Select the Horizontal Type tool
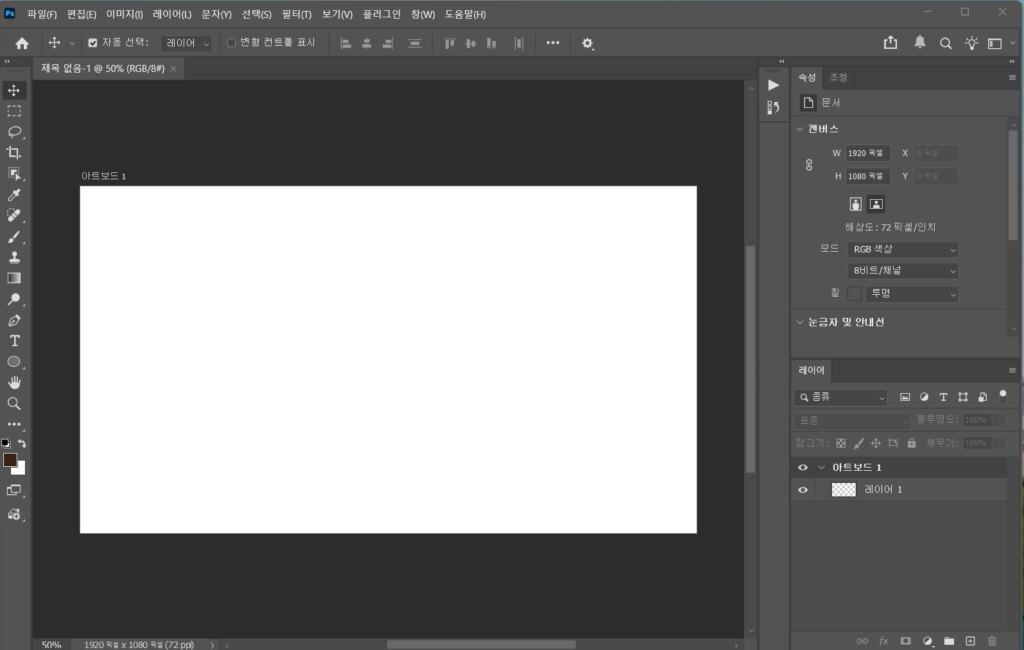Viewport: 1024px width, 650px height. pyautogui.click(x=14, y=341)
